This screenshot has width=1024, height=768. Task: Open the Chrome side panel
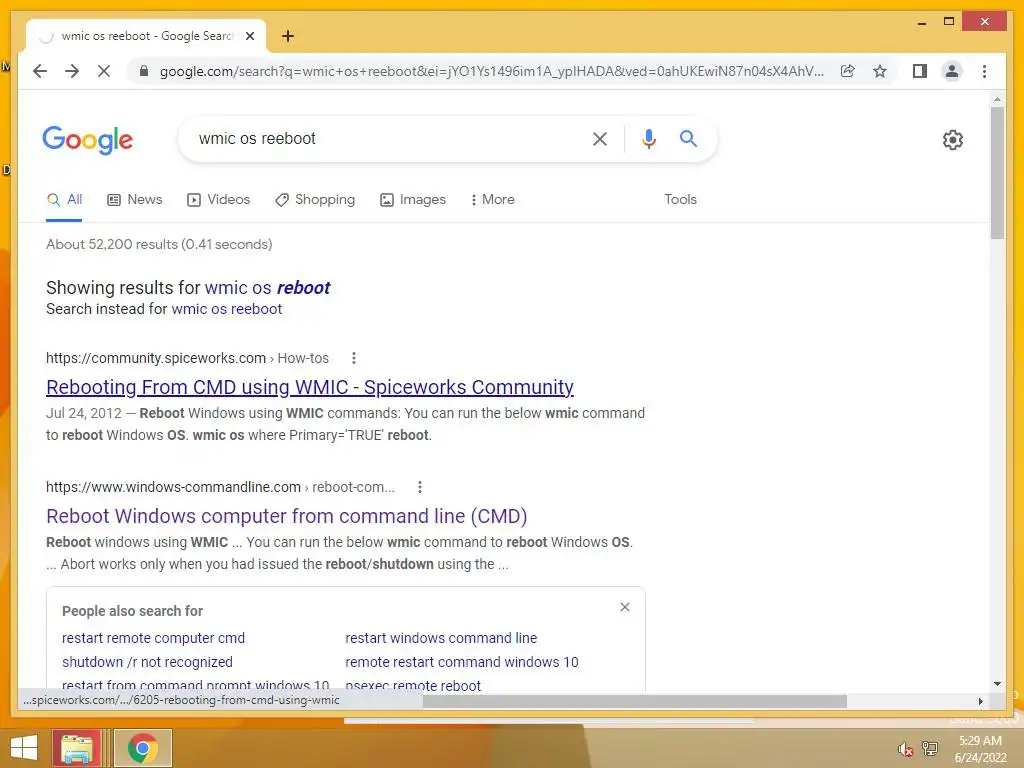coord(920,71)
